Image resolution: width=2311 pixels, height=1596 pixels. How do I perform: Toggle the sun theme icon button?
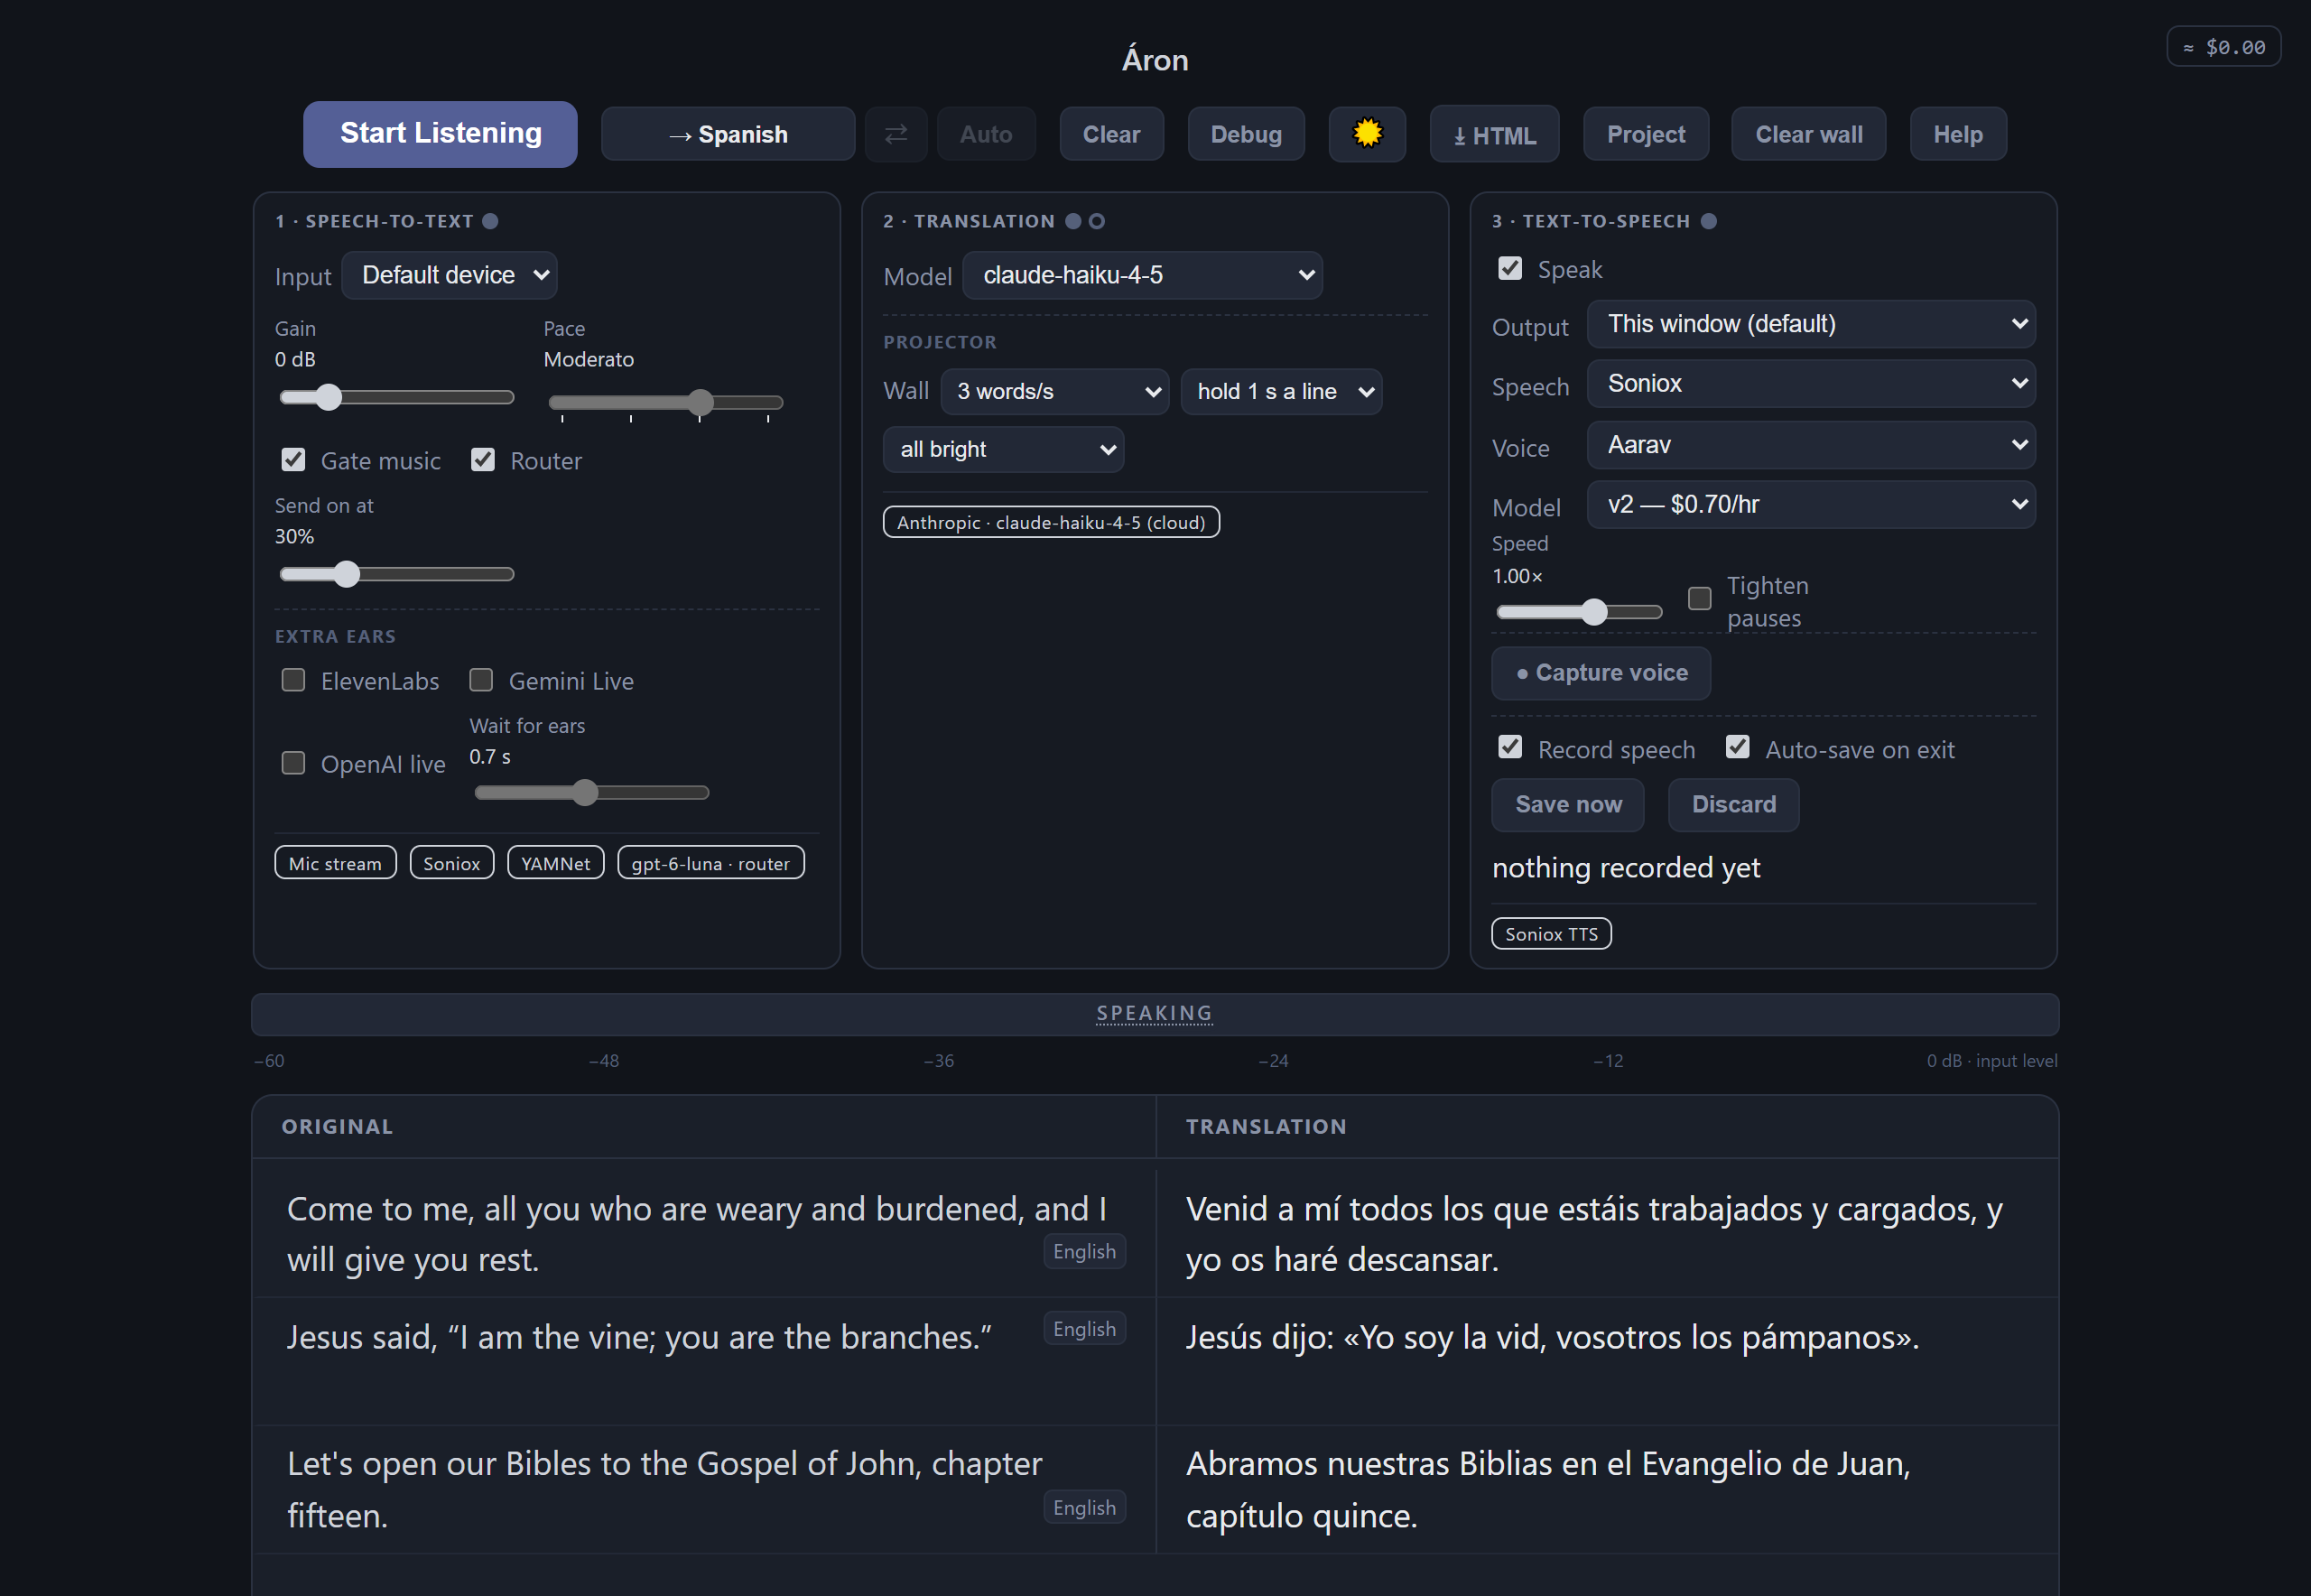(1366, 134)
